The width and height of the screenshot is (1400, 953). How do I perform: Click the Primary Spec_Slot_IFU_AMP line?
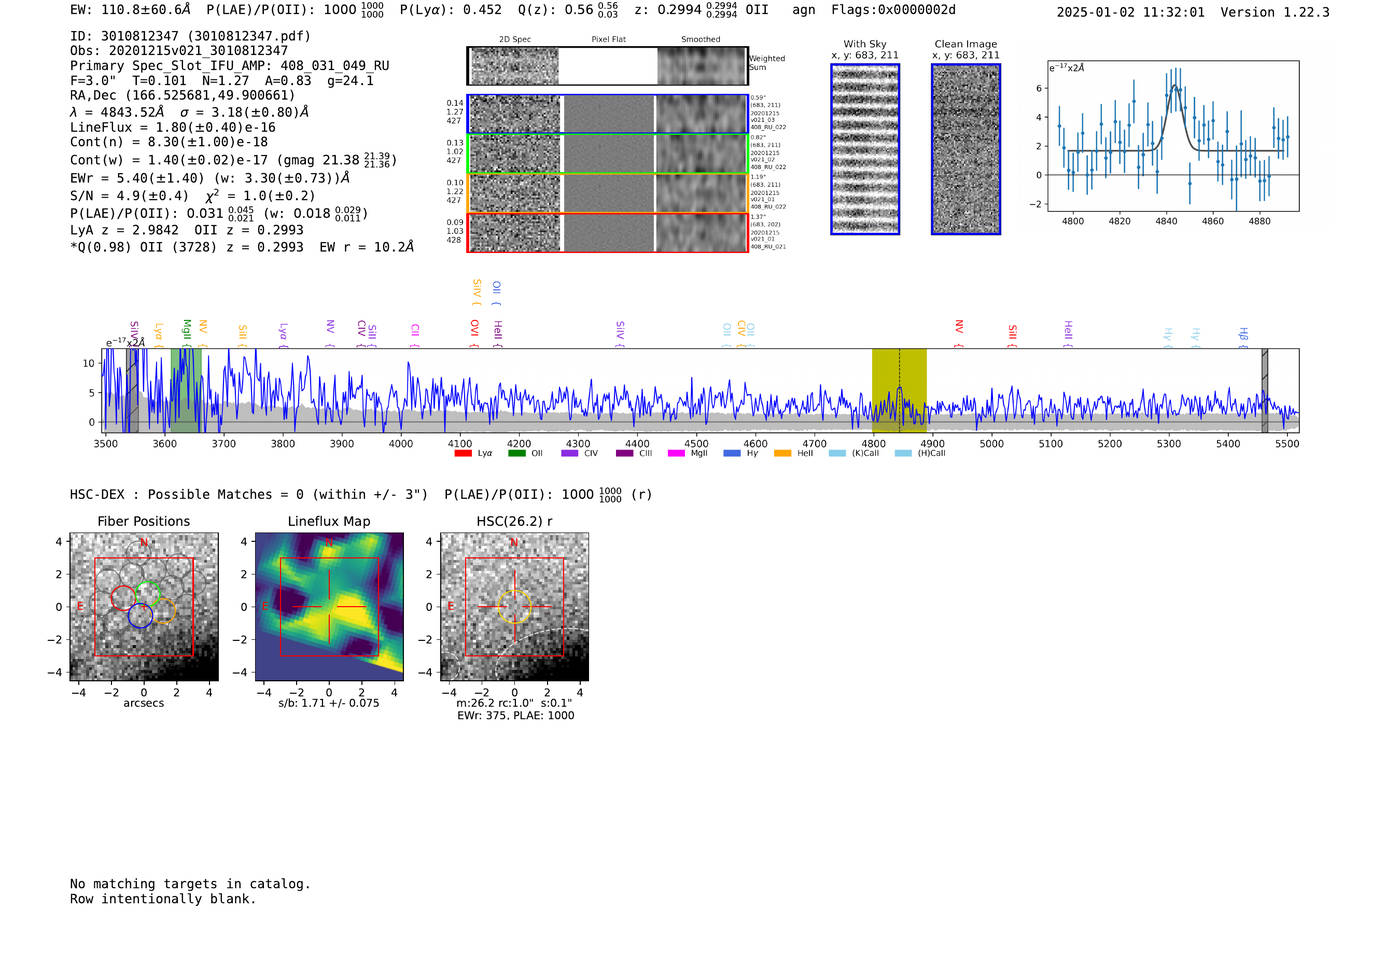coord(230,66)
